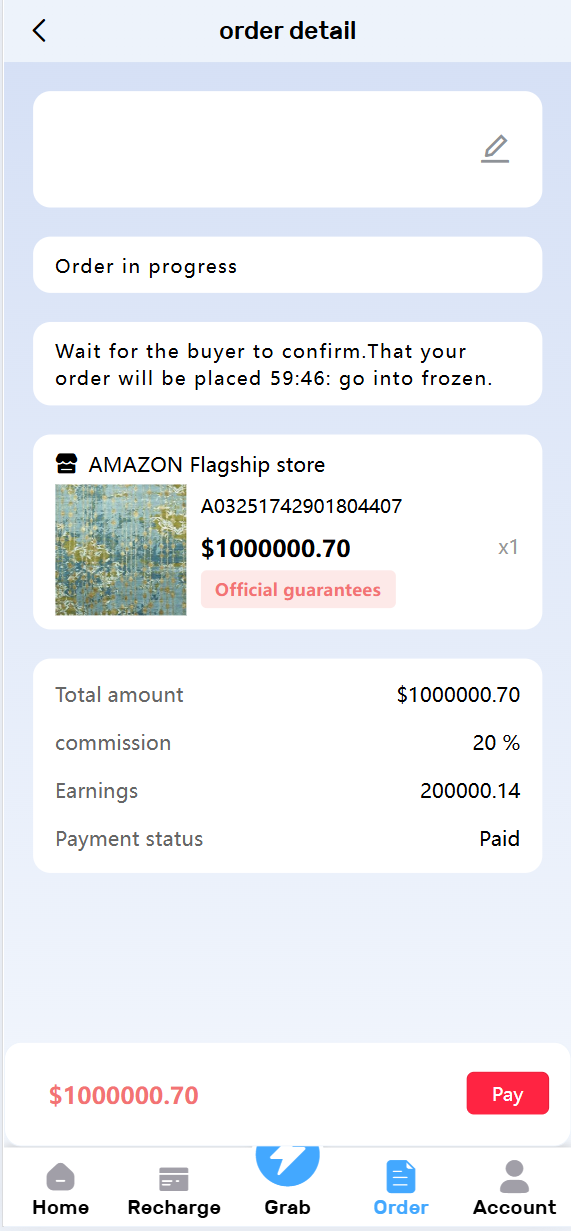Select the Order document icon
Image resolution: width=571 pixels, height=1231 pixels.
point(401,1177)
